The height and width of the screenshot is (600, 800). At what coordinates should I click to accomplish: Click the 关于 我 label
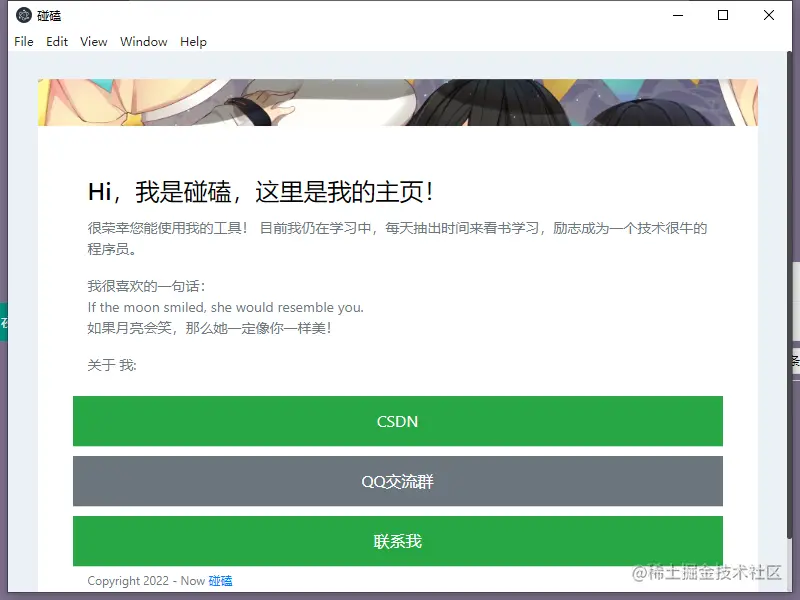pos(110,365)
